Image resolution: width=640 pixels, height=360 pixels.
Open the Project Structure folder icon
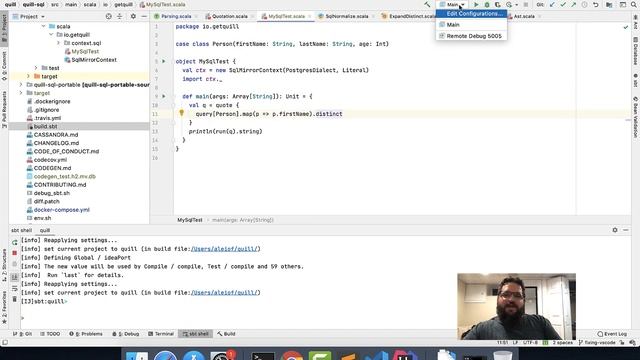tap(609, 4)
